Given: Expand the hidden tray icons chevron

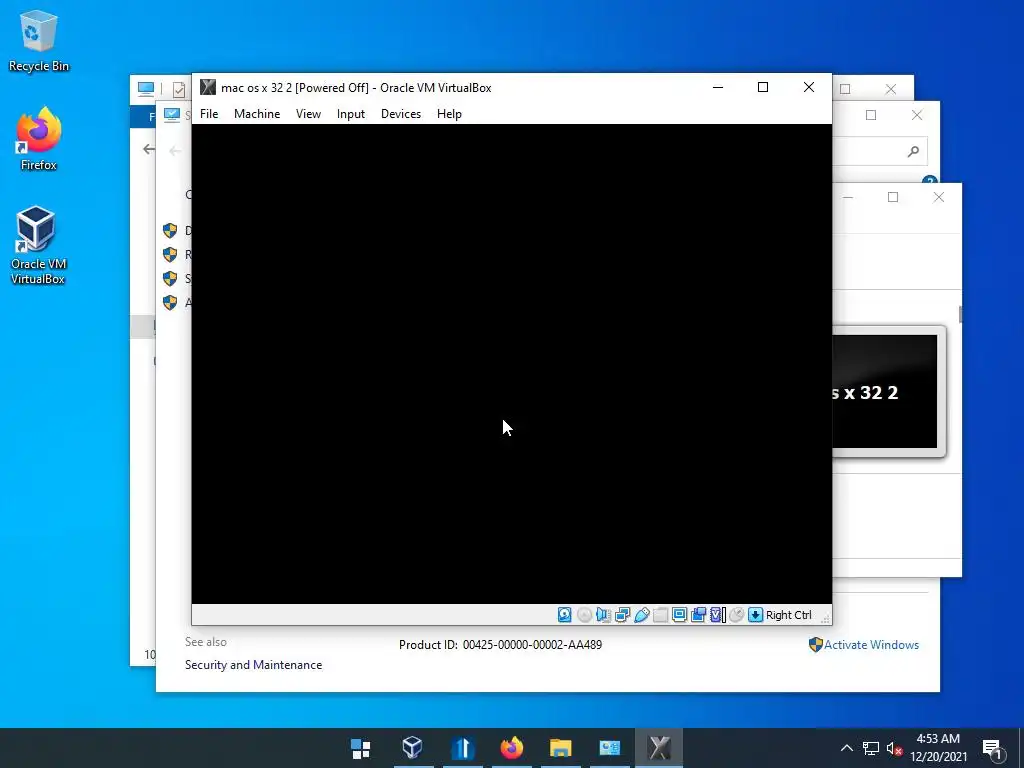Looking at the screenshot, I should pos(846,748).
